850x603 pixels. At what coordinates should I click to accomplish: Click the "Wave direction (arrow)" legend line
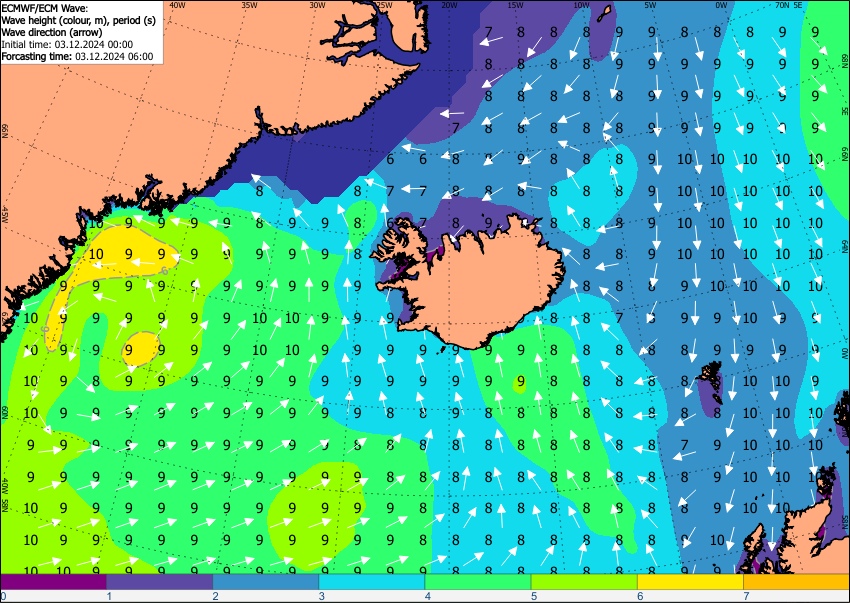51,32
